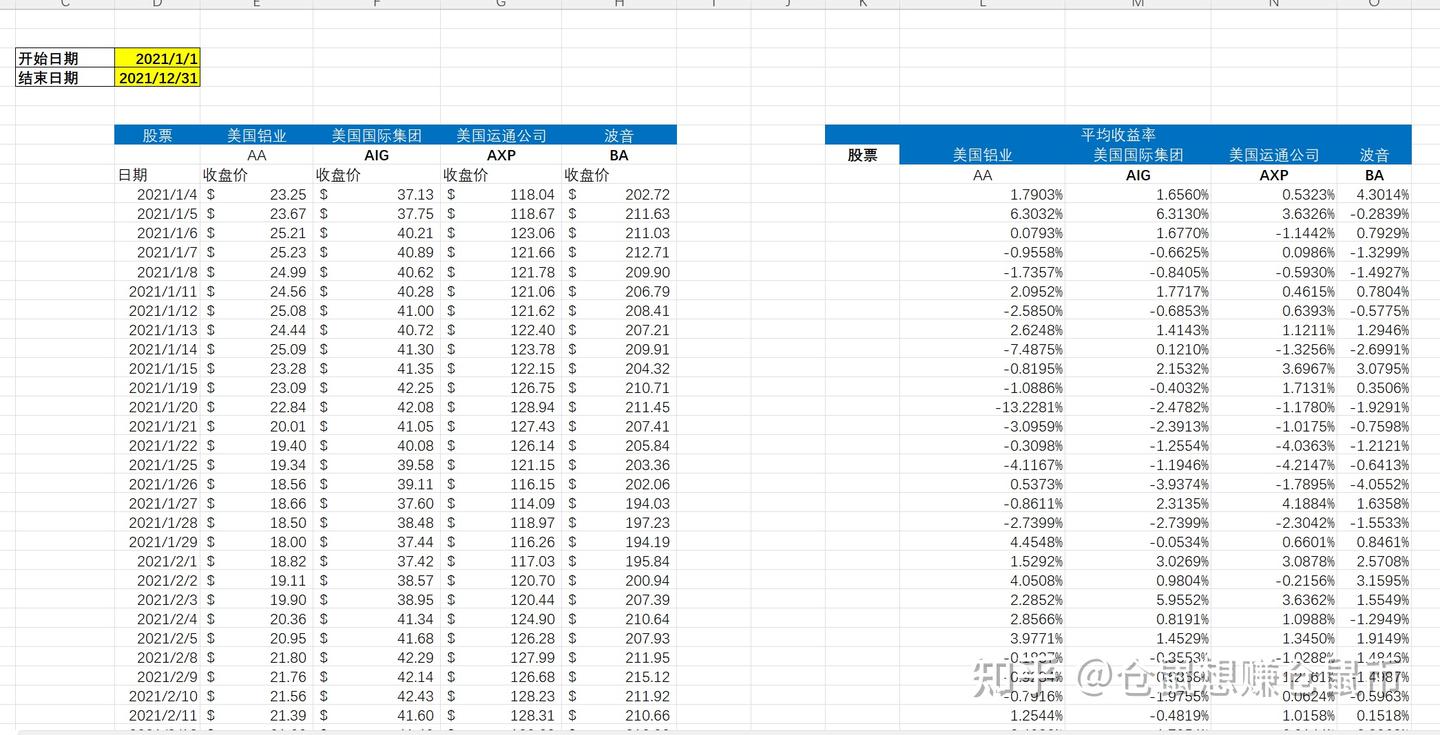Select the AA return value 1.7903%
The width and height of the screenshot is (1440, 735).
coord(982,194)
